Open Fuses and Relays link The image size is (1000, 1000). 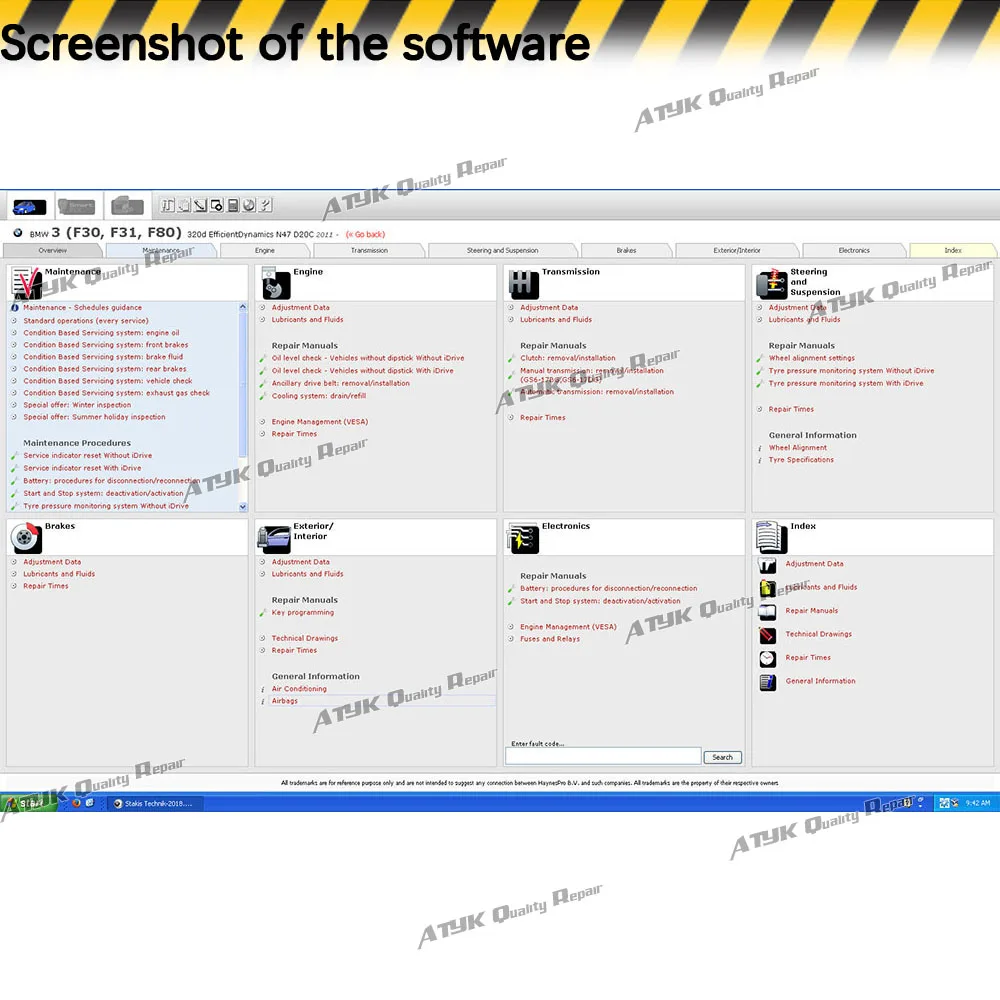coord(550,639)
